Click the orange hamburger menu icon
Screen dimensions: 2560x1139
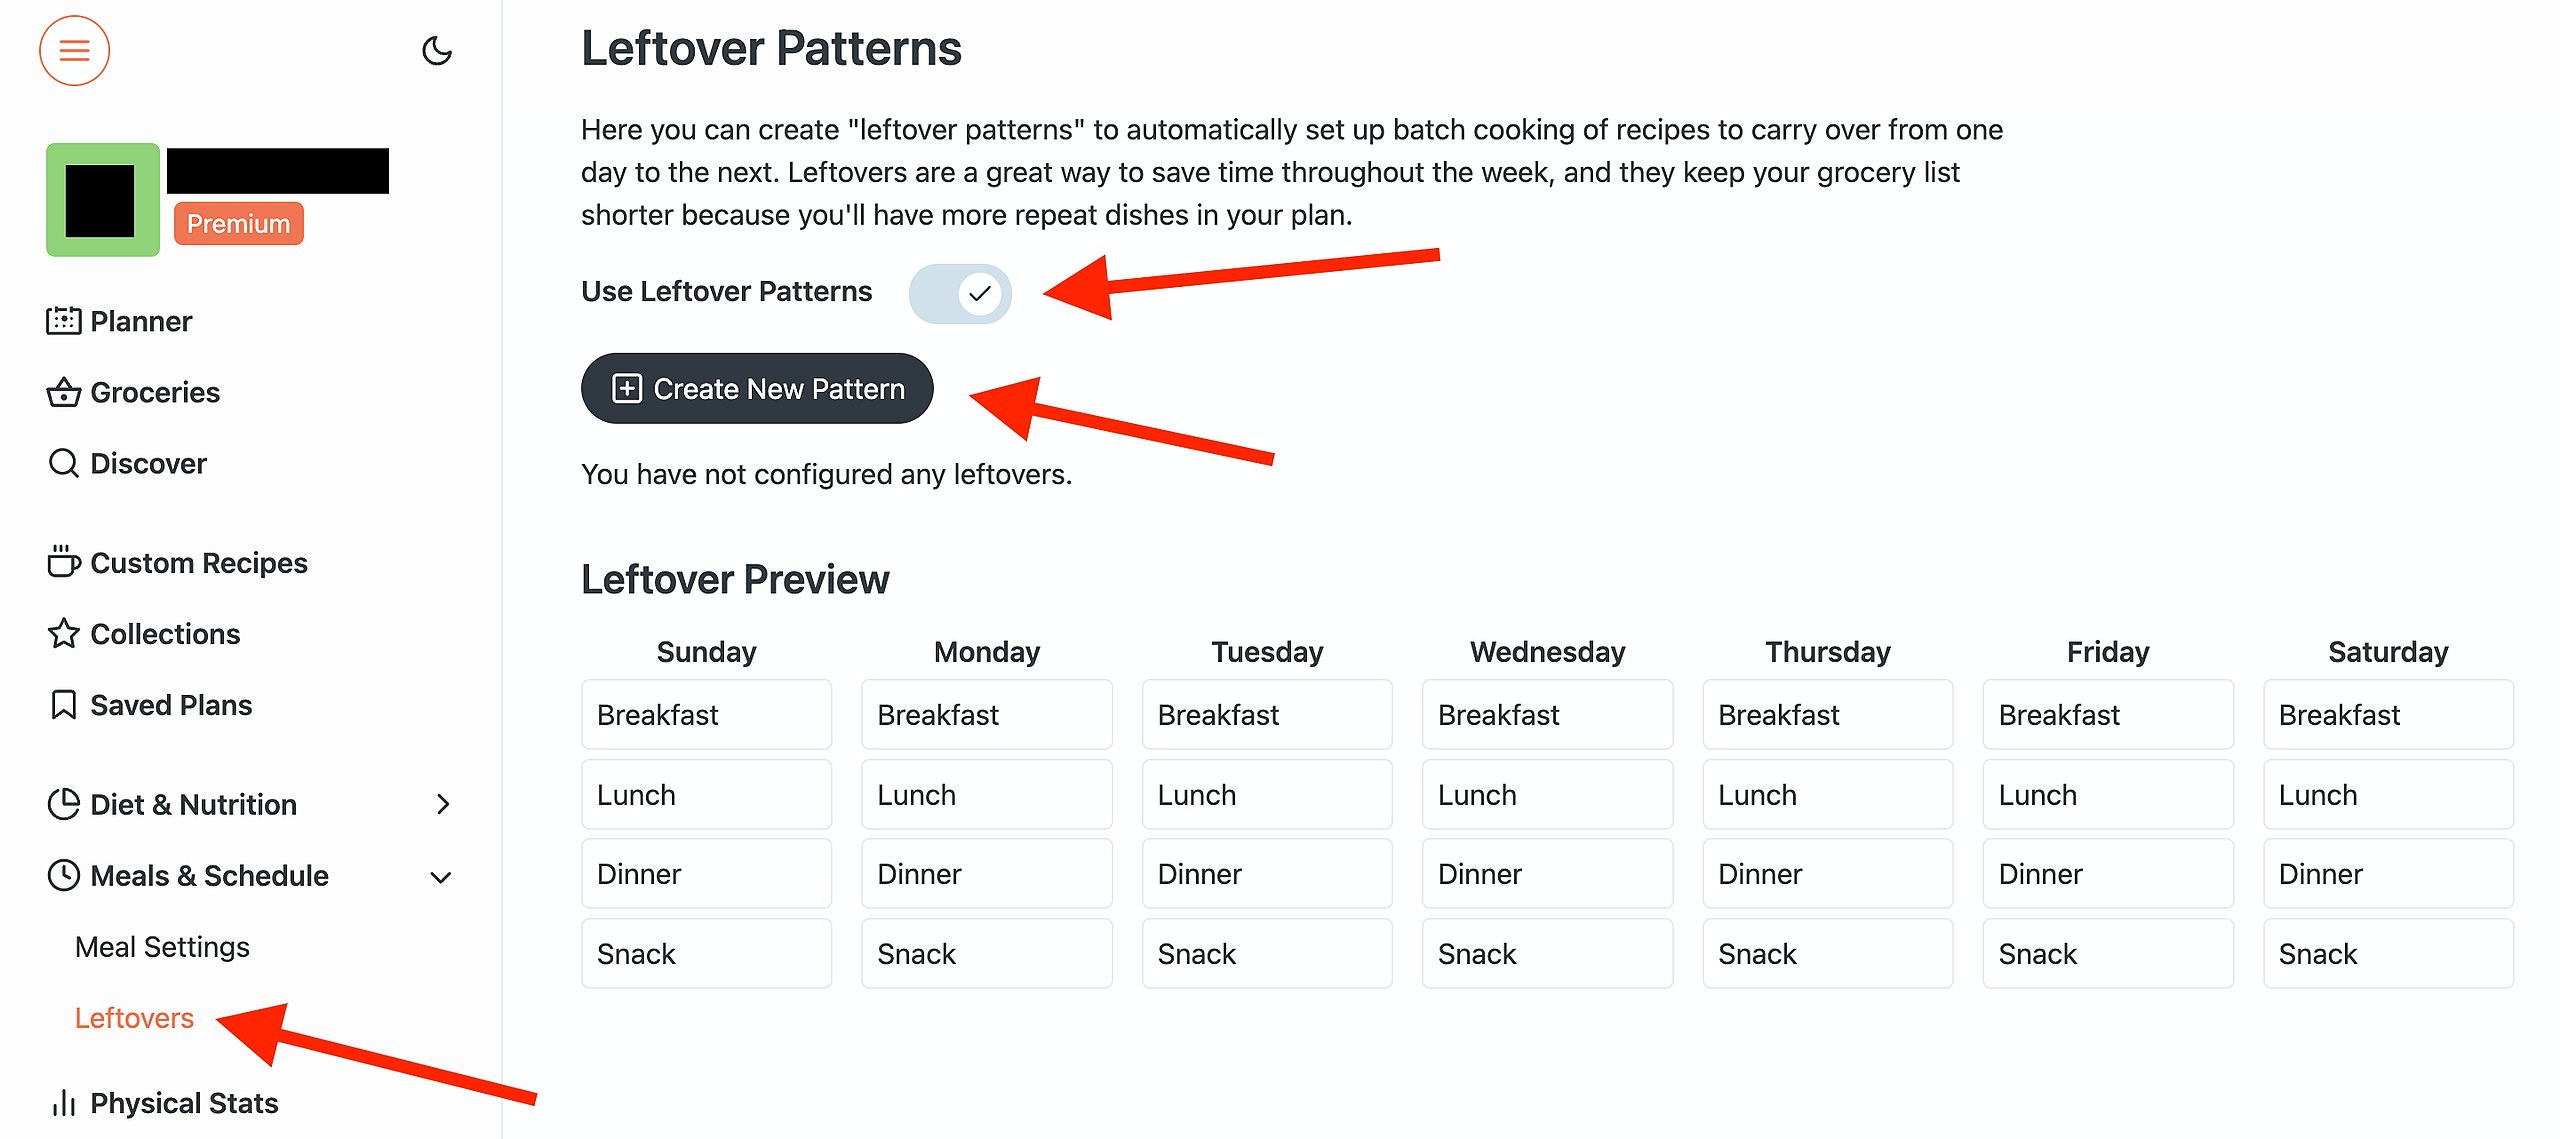74,51
